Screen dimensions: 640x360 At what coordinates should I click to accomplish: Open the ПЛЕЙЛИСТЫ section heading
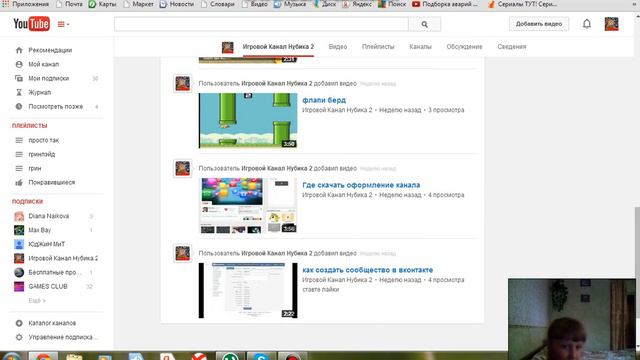coord(29,126)
